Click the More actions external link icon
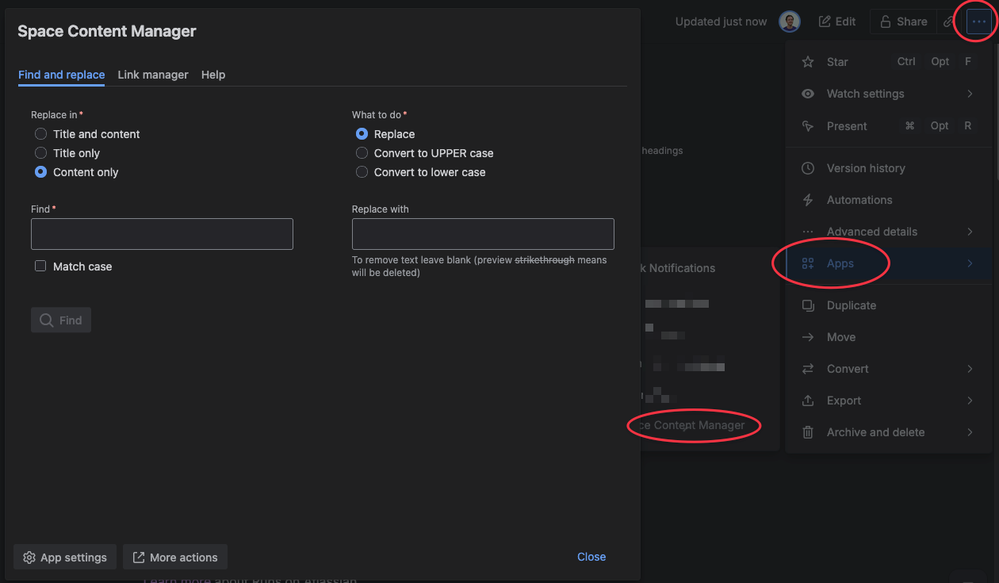Image resolution: width=999 pixels, height=583 pixels. pos(138,558)
